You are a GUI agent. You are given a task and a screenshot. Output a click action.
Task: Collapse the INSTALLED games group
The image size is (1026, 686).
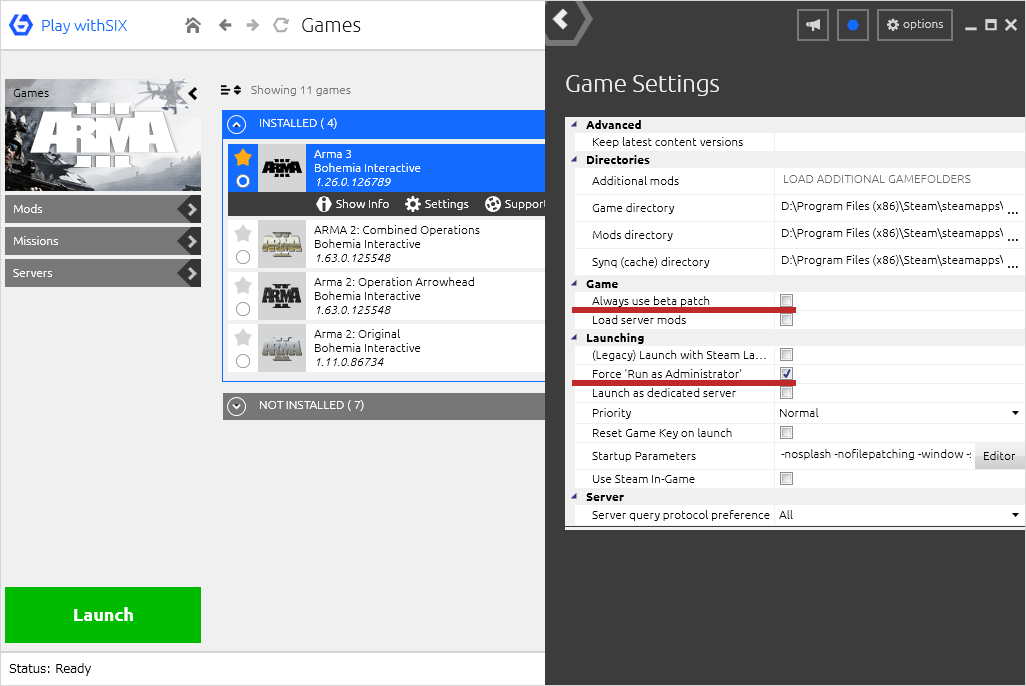237,124
